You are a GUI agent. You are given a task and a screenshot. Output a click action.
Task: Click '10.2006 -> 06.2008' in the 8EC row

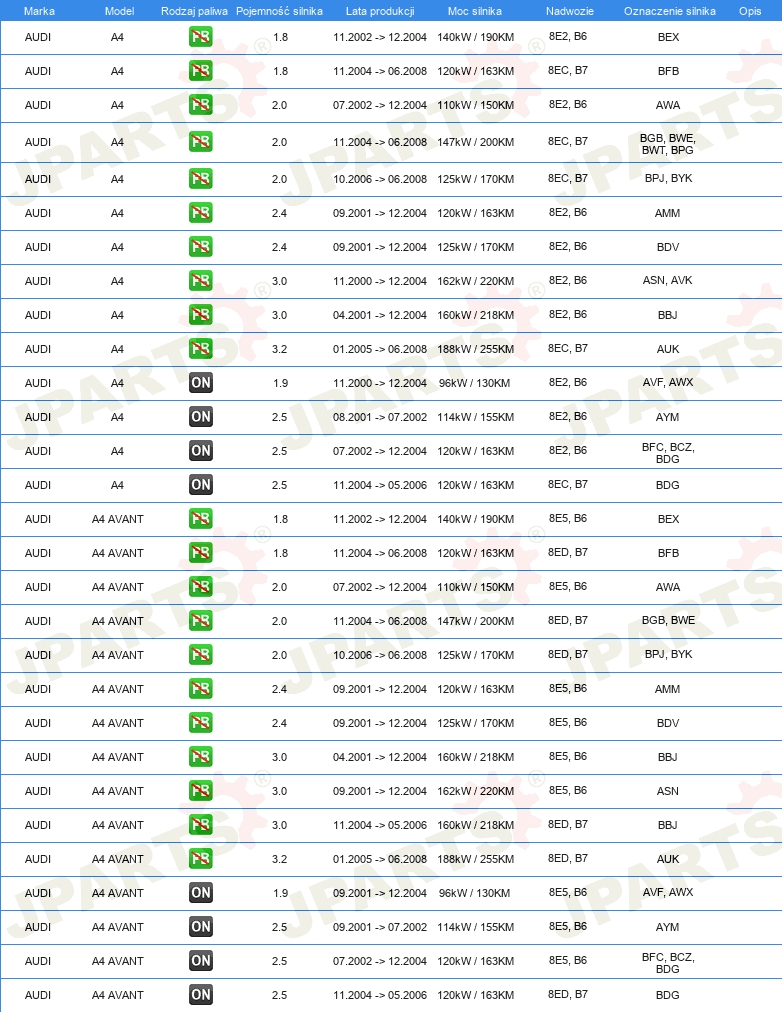pos(380,179)
